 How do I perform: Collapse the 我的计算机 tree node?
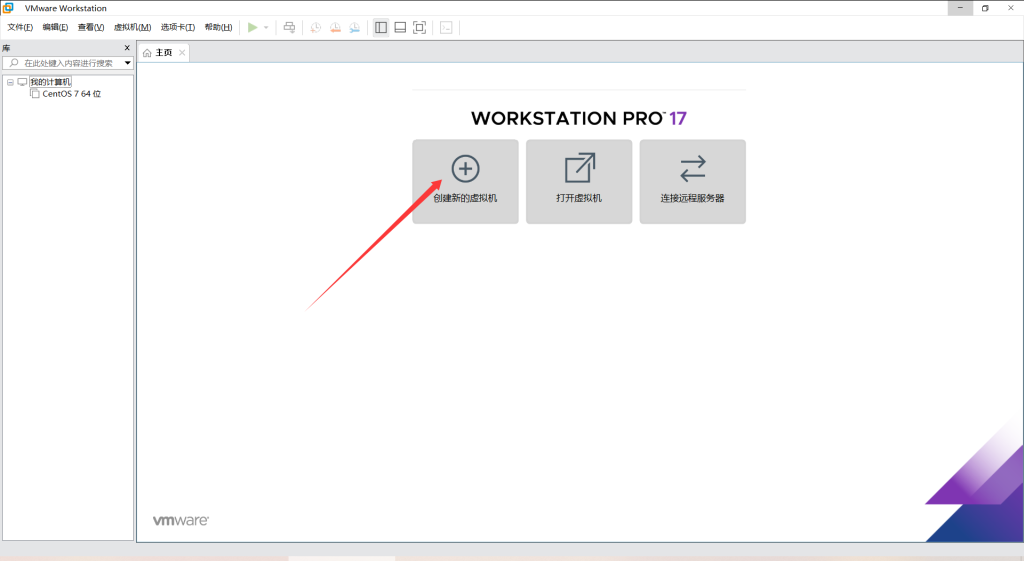tap(10, 82)
